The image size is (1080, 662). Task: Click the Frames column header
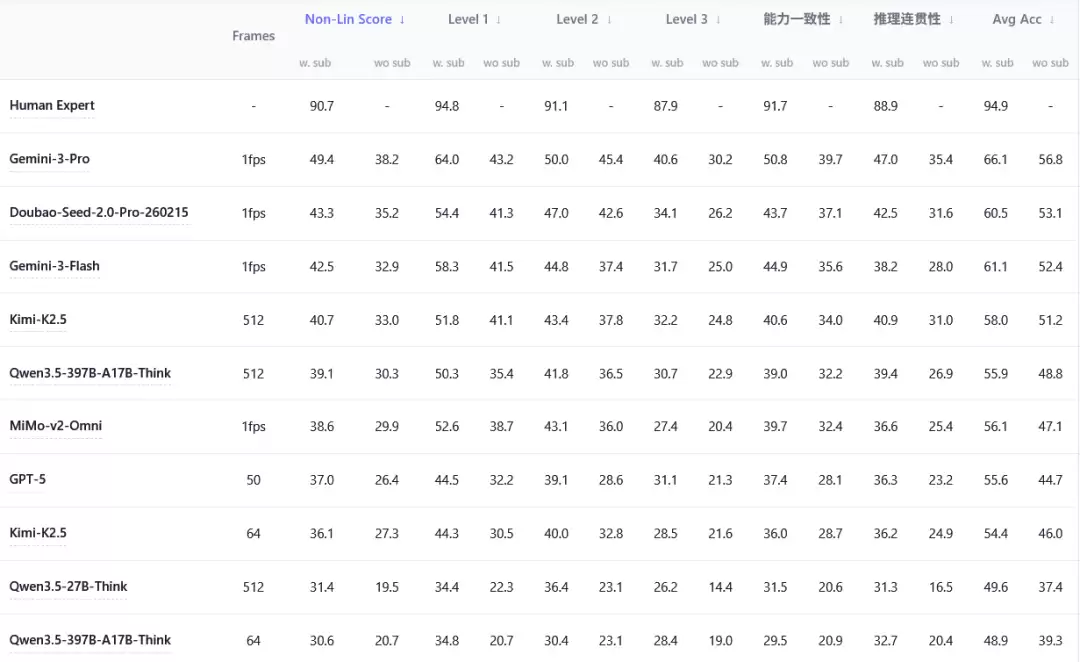pyautogui.click(x=253, y=36)
